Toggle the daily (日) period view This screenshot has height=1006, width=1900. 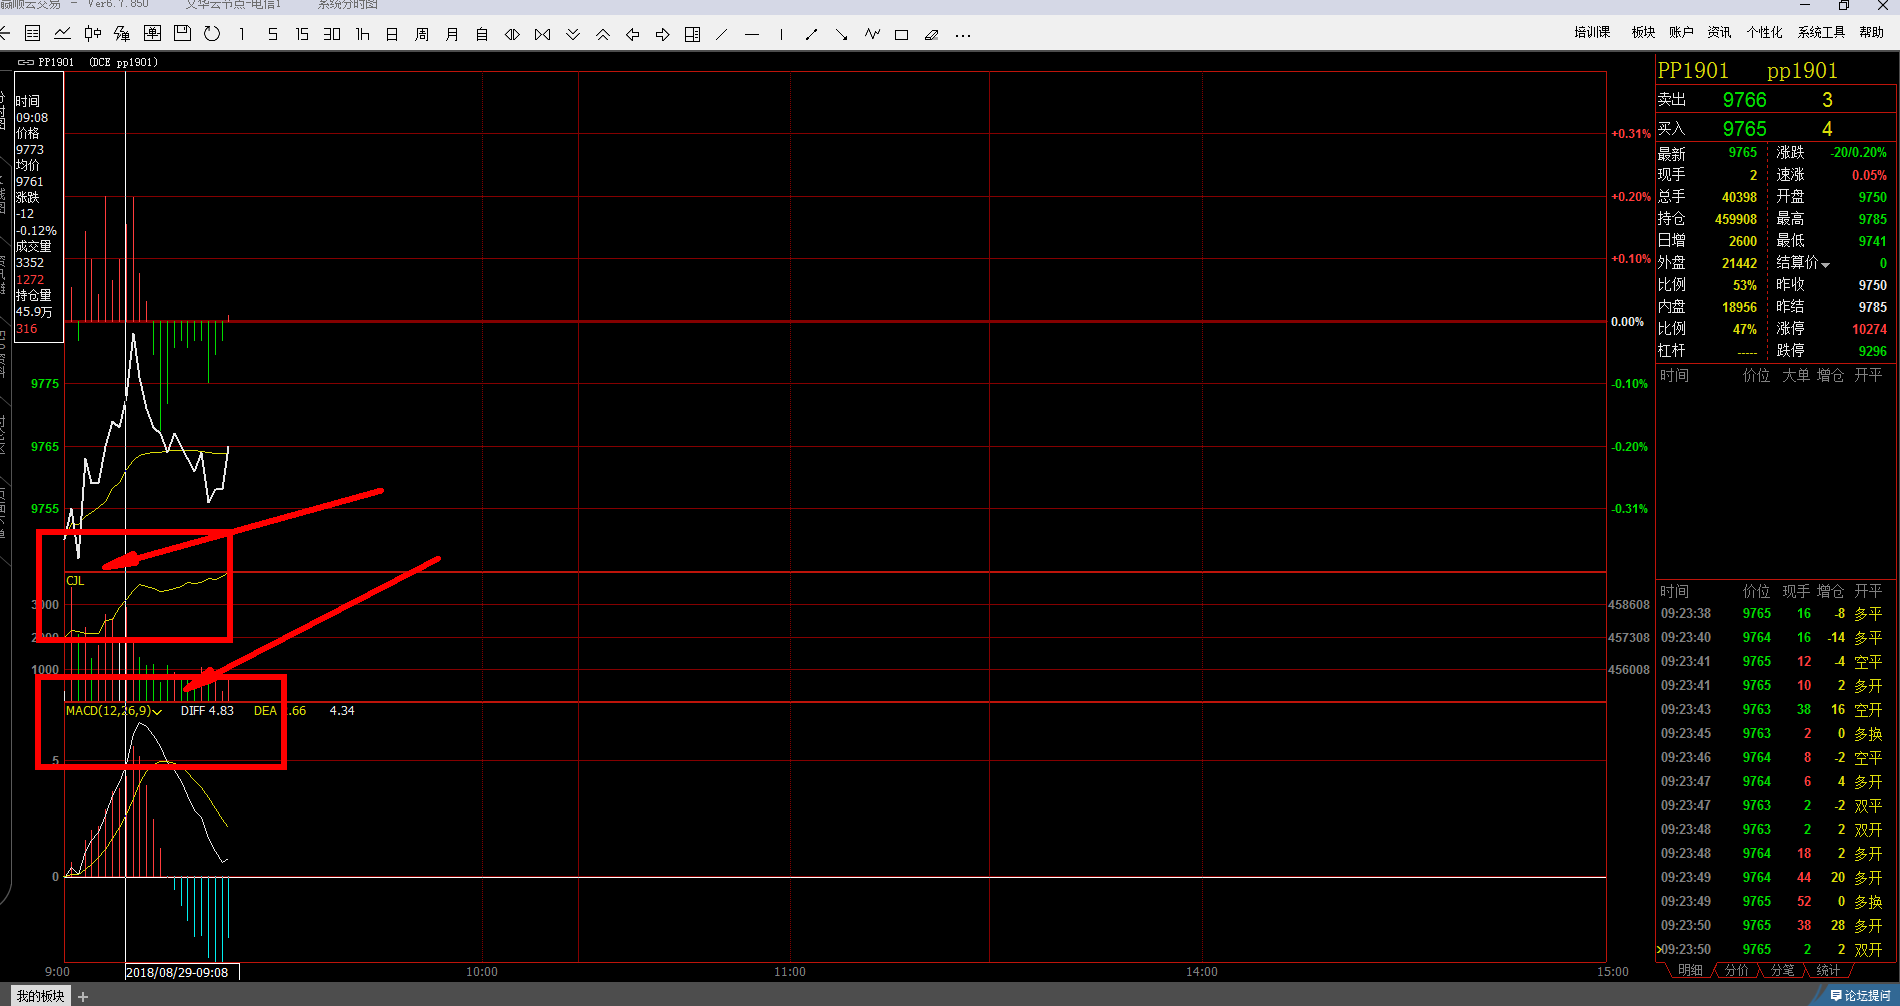tap(392, 34)
